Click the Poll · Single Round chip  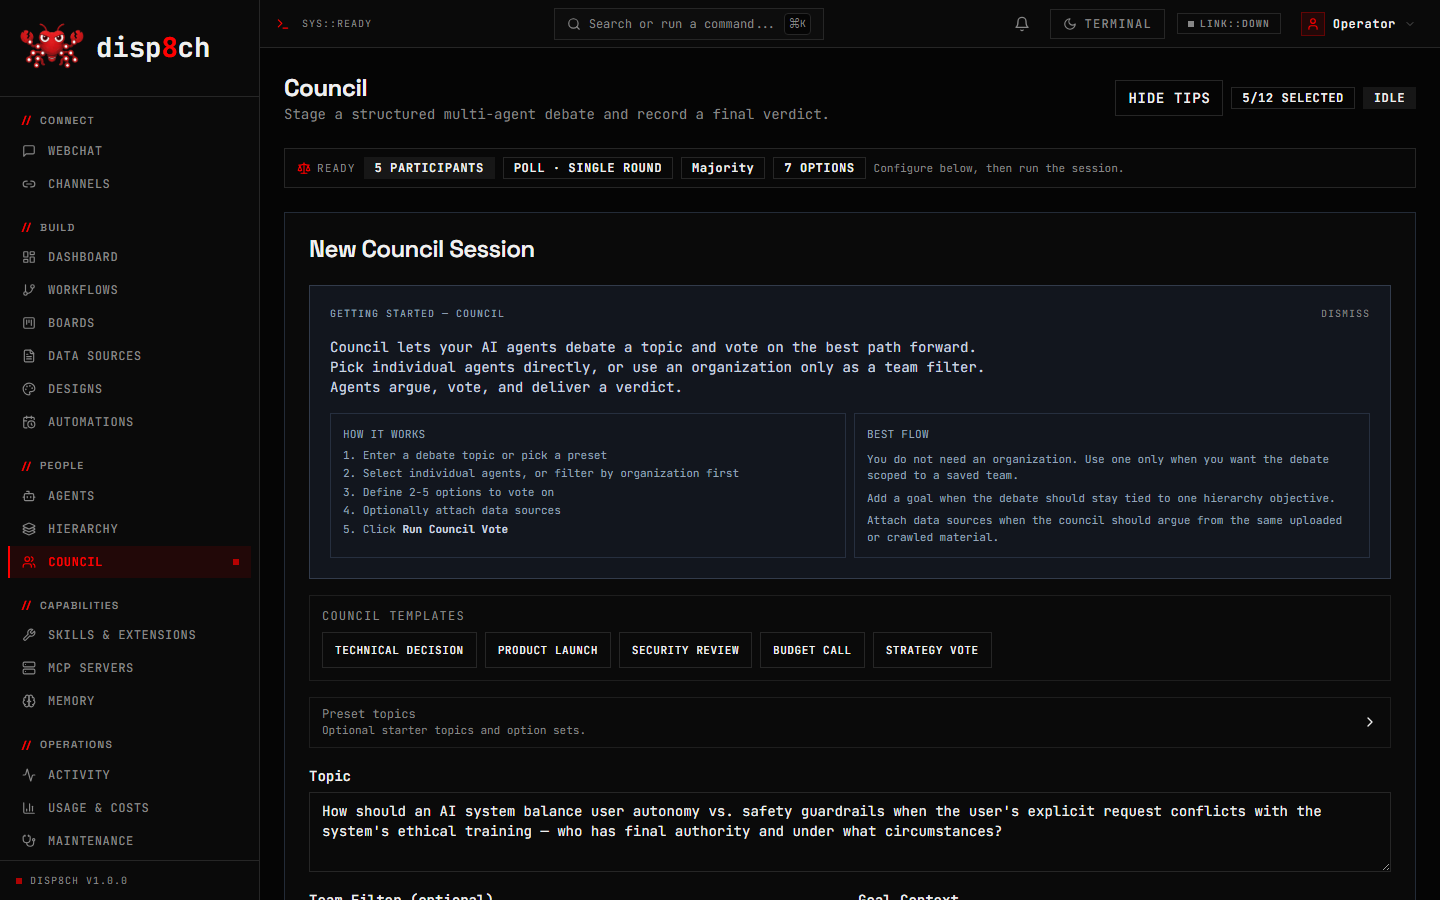coord(588,168)
